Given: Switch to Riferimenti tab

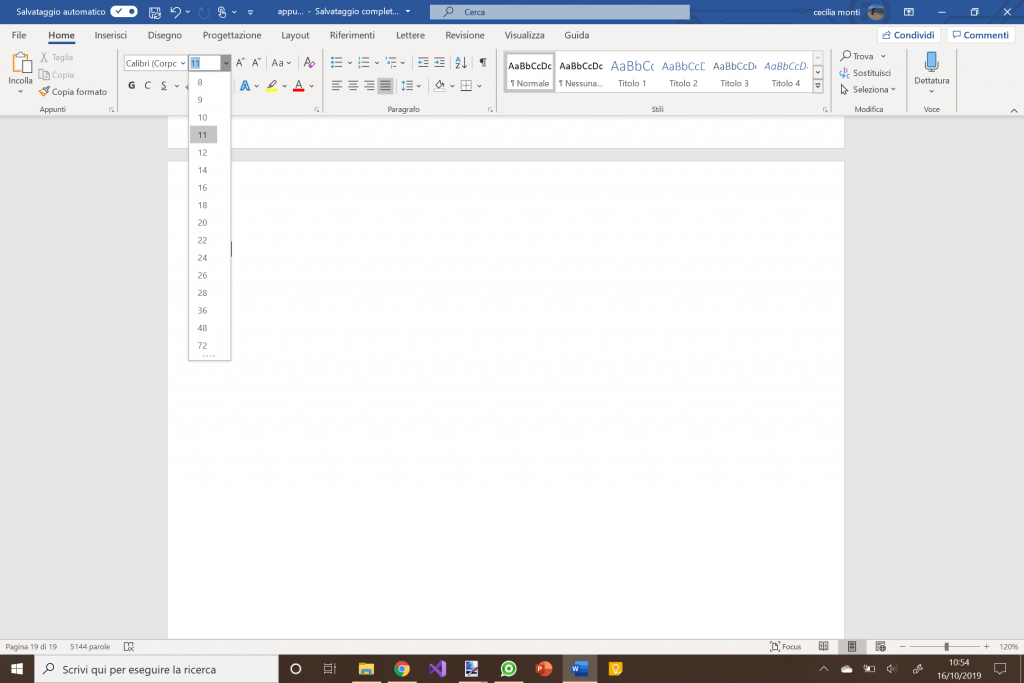Looking at the screenshot, I should (x=352, y=35).
